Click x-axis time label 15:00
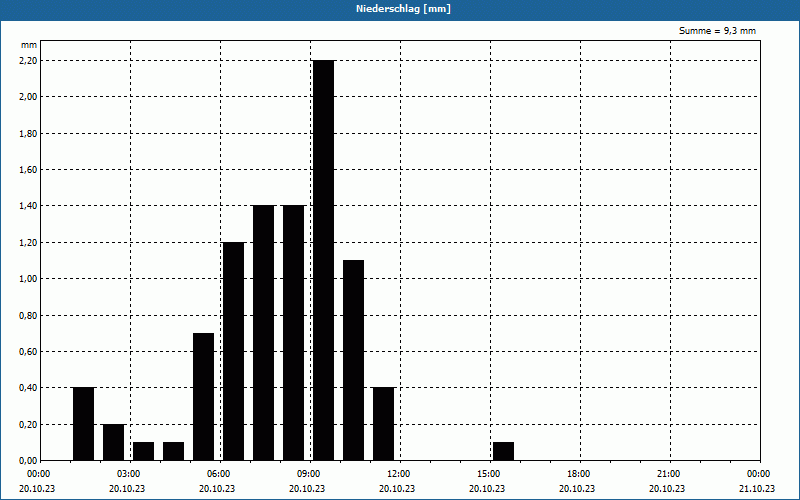This screenshot has width=800, height=500. coord(490,474)
